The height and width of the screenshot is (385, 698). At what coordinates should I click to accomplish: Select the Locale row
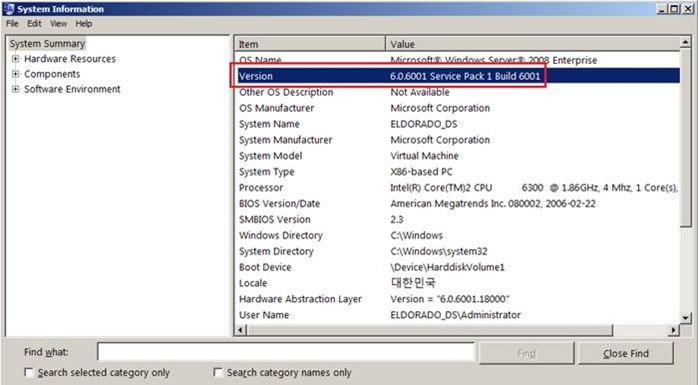pos(457,283)
